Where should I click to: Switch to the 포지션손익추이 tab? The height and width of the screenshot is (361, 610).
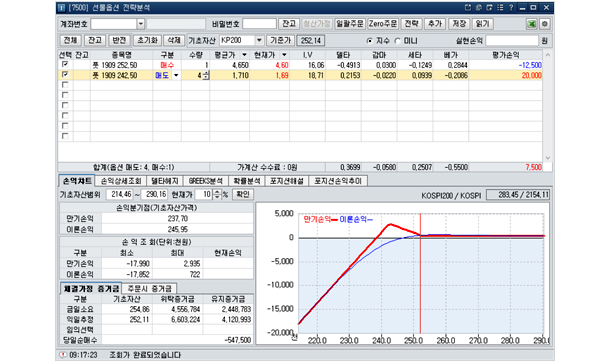(x=338, y=181)
